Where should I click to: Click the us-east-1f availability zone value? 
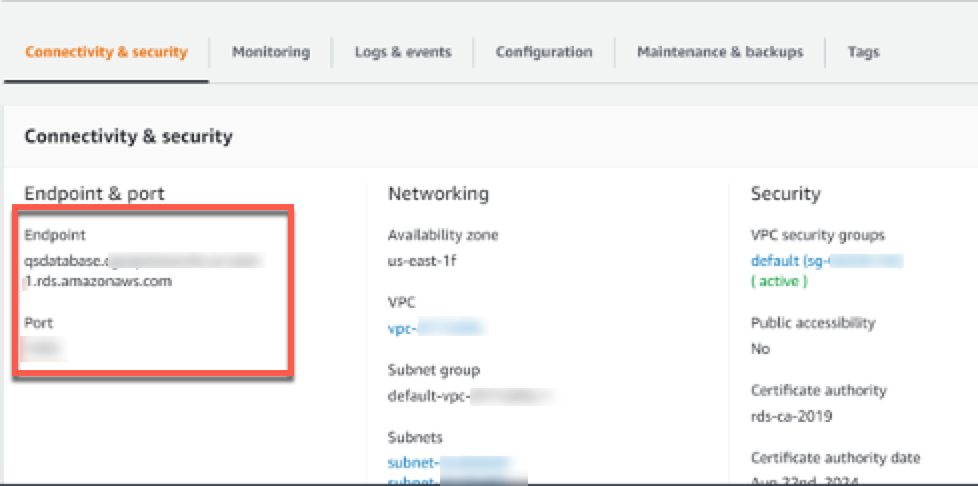tap(423, 261)
